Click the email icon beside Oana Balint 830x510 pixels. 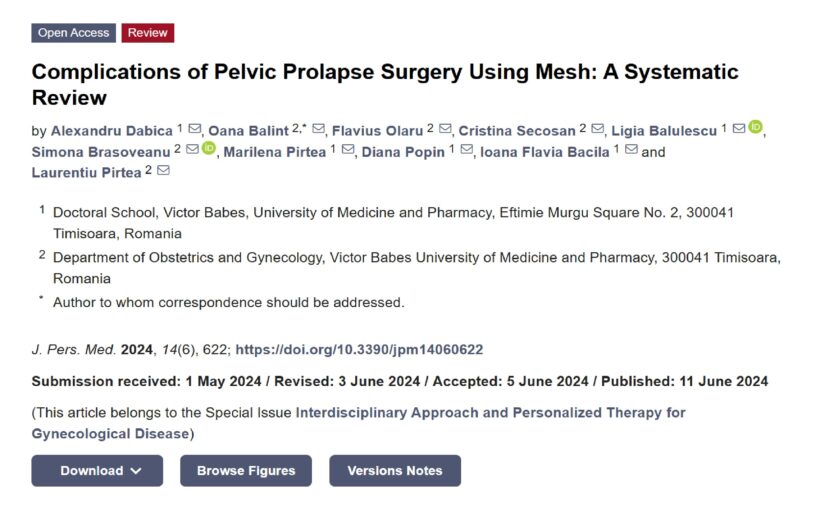pos(318,129)
